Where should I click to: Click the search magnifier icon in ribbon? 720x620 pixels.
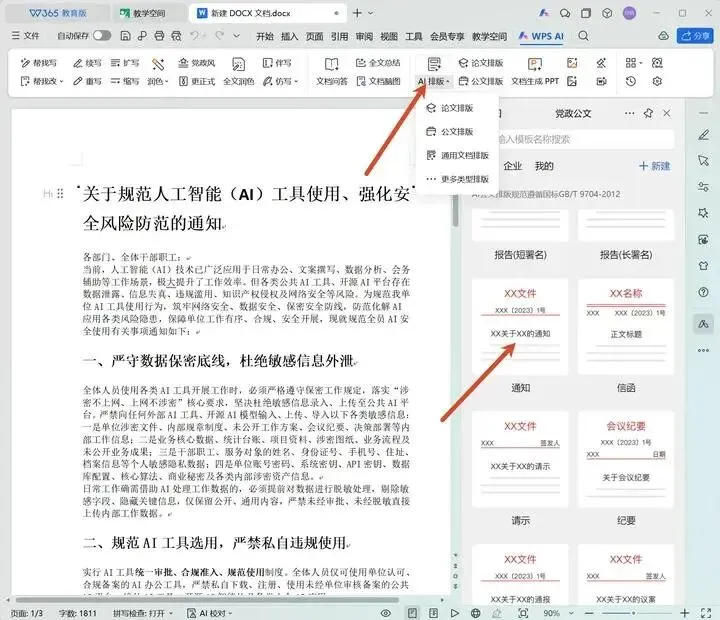pyautogui.click(x=584, y=36)
